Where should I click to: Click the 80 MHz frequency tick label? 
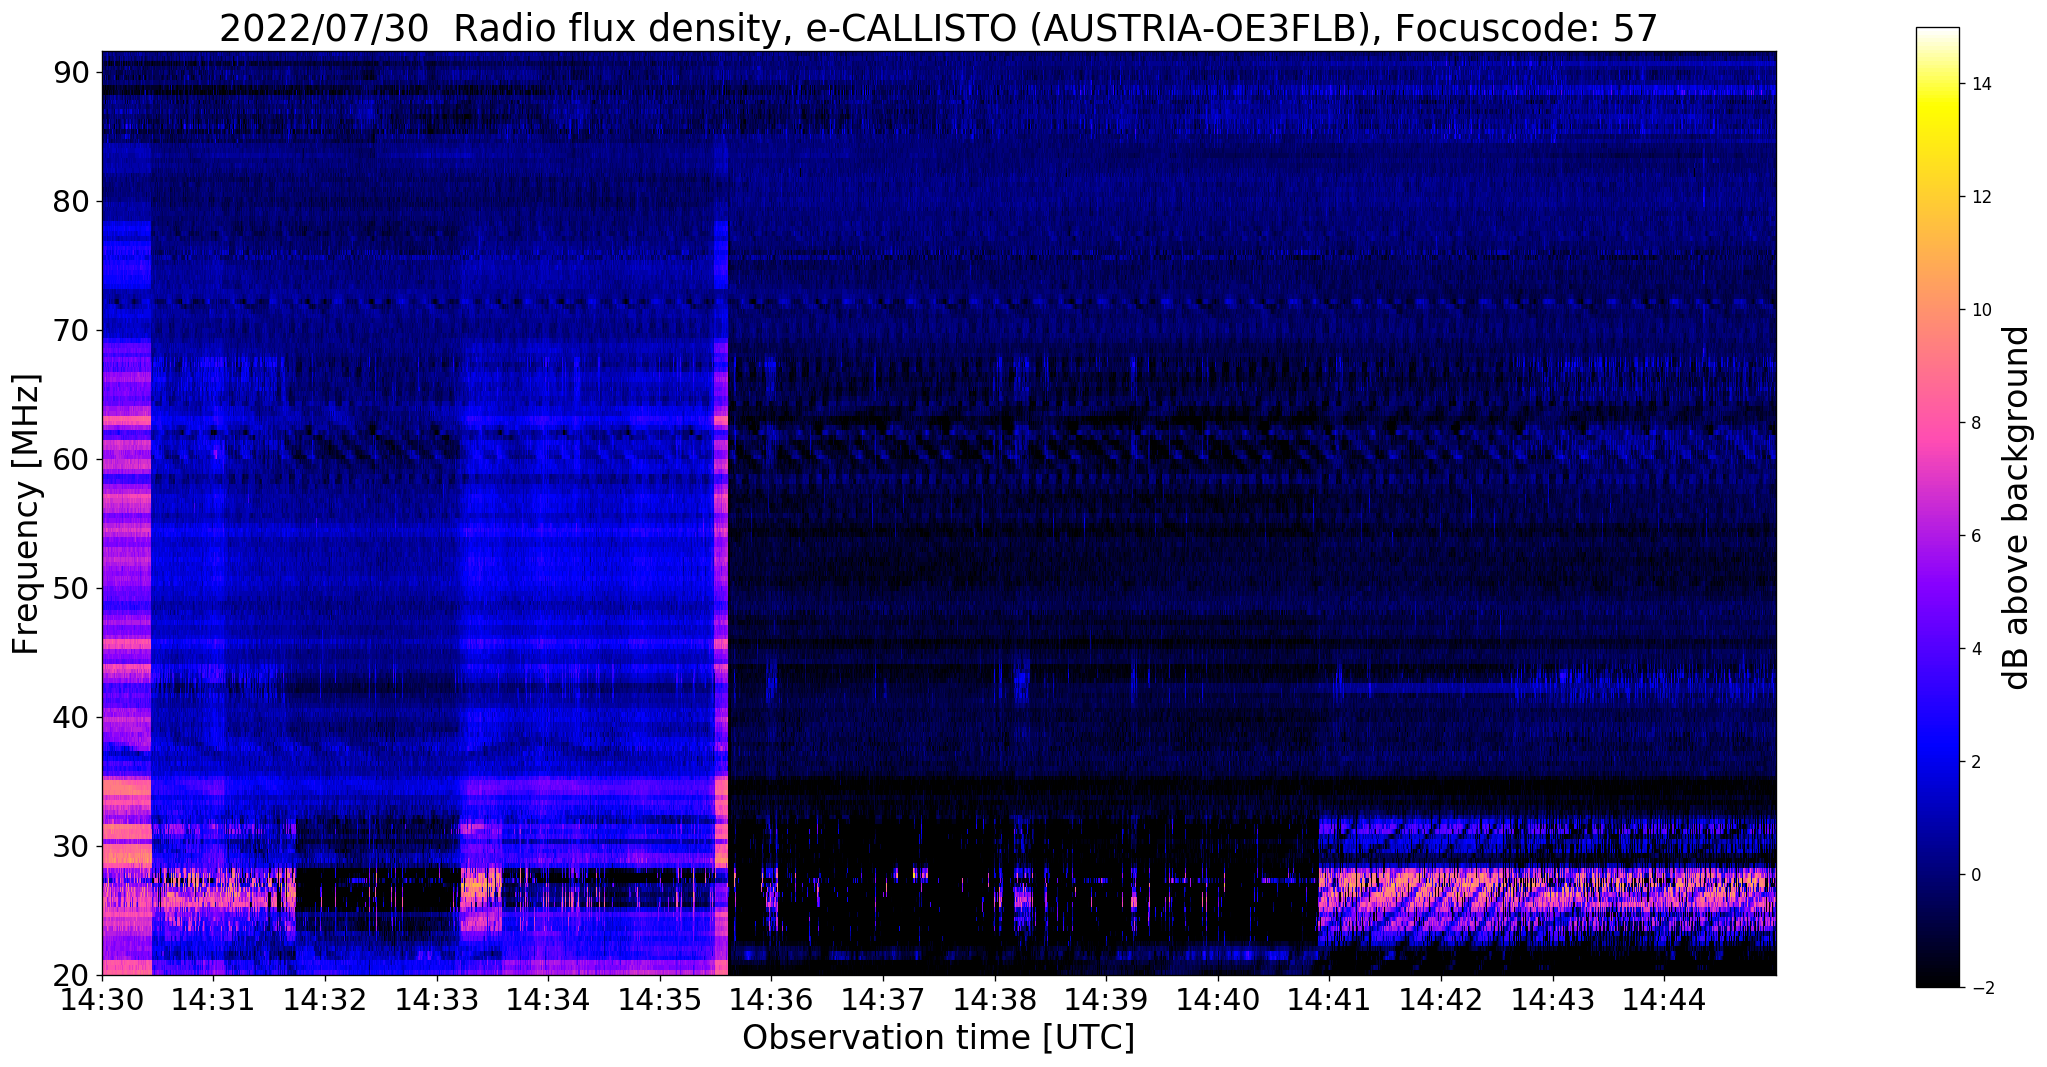(70, 202)
